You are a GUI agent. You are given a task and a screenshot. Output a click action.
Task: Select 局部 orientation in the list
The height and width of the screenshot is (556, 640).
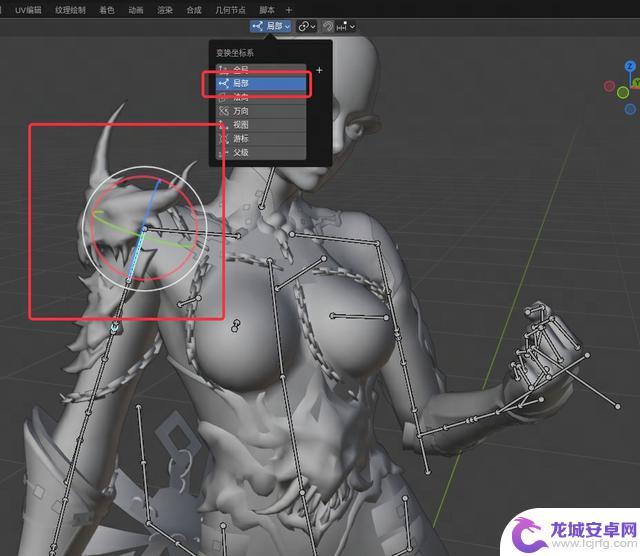tap(261, 83)
